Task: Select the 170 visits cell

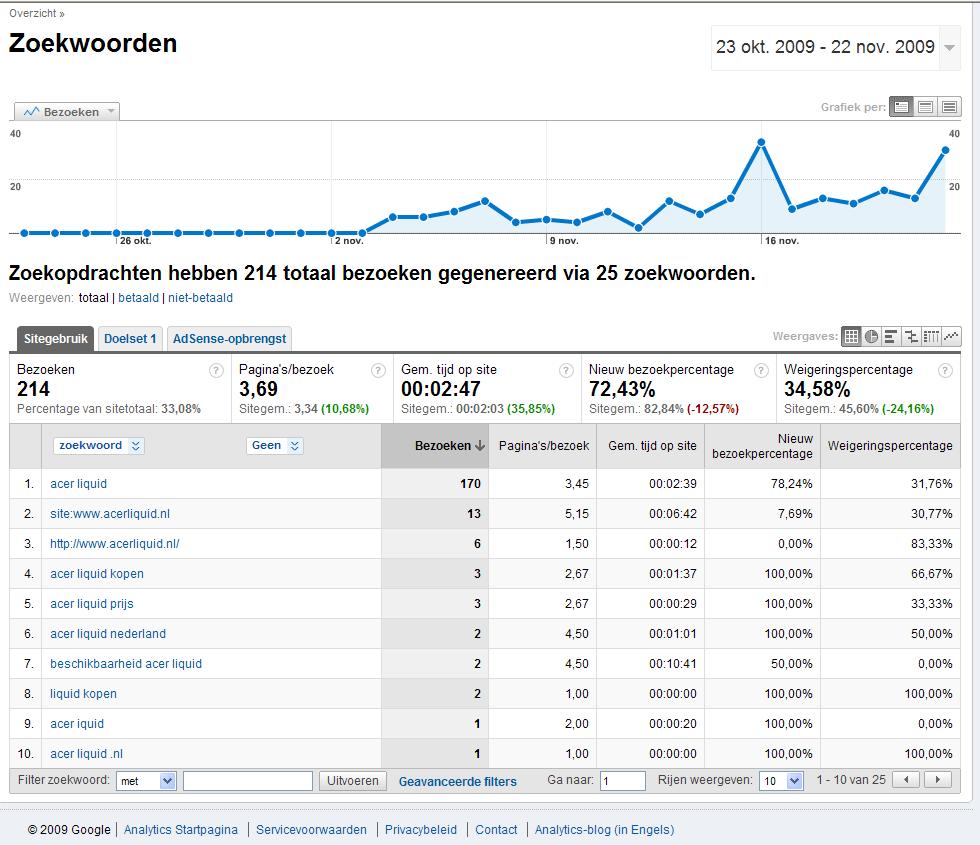Action: coord(435,484)
